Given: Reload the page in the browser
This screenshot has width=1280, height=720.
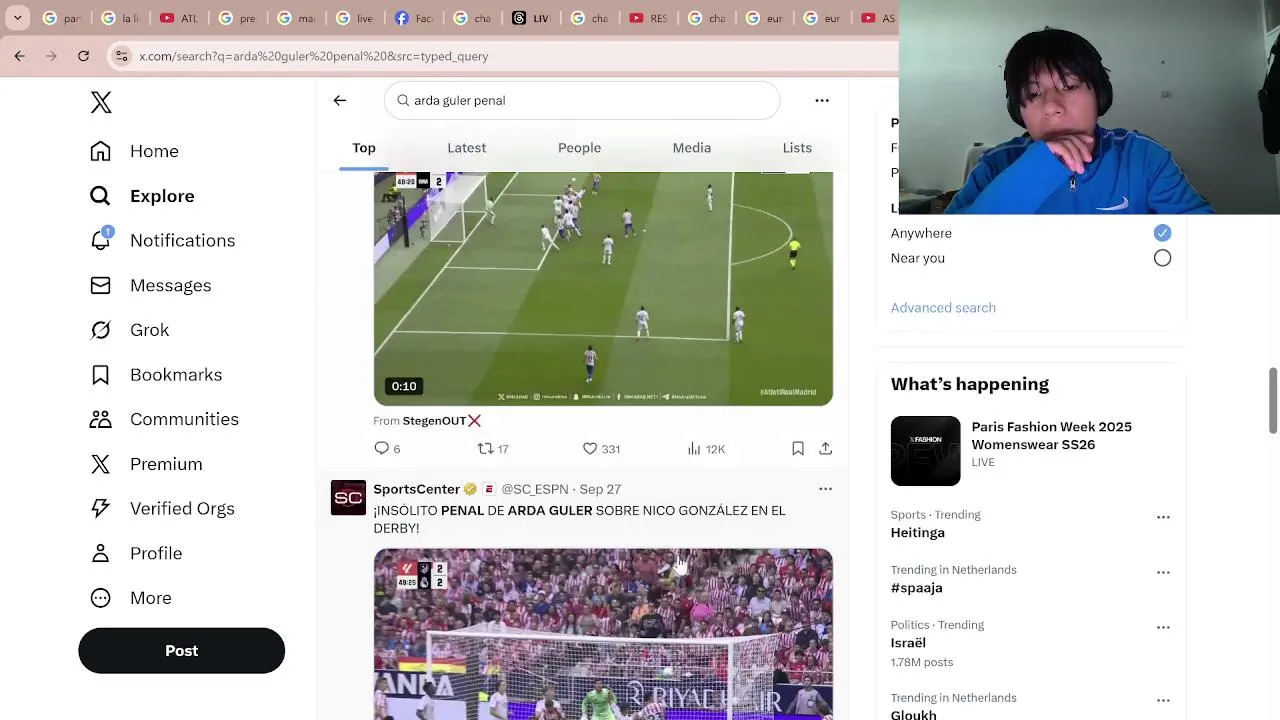Looking at the screenshot, I should click(x=84, y=56).
